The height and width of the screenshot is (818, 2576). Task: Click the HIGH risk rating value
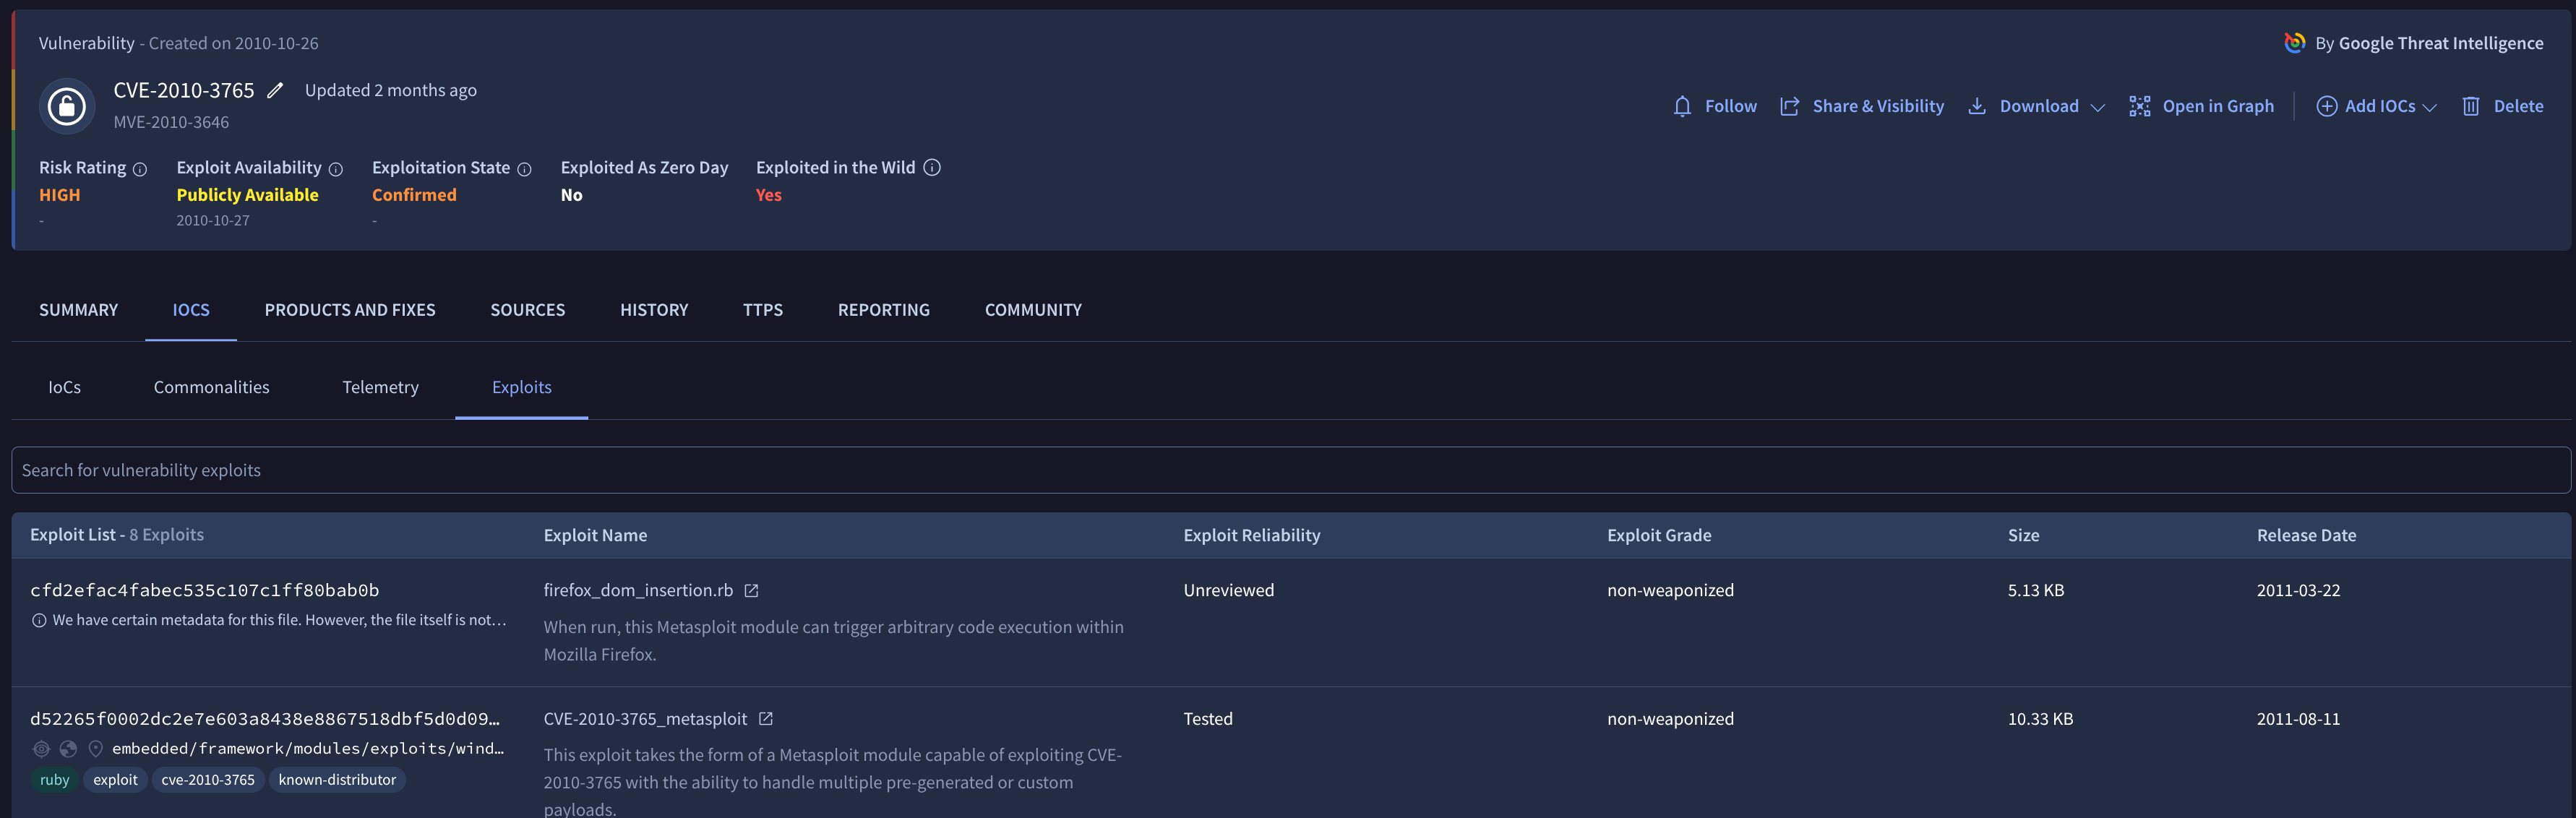tap(59, 195)
